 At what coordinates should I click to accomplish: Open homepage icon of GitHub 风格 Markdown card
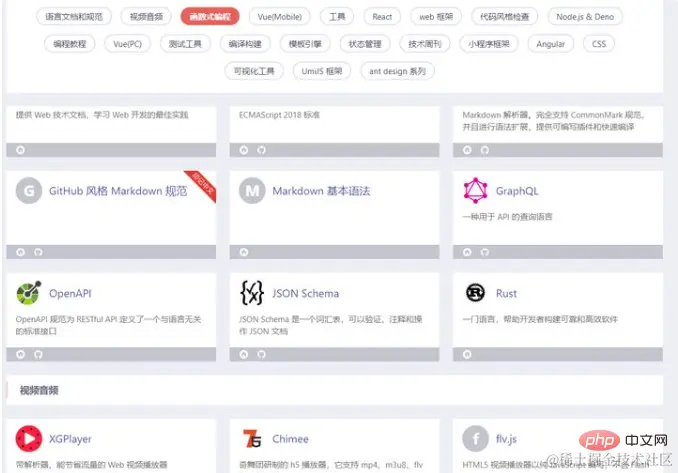(20, 252)
